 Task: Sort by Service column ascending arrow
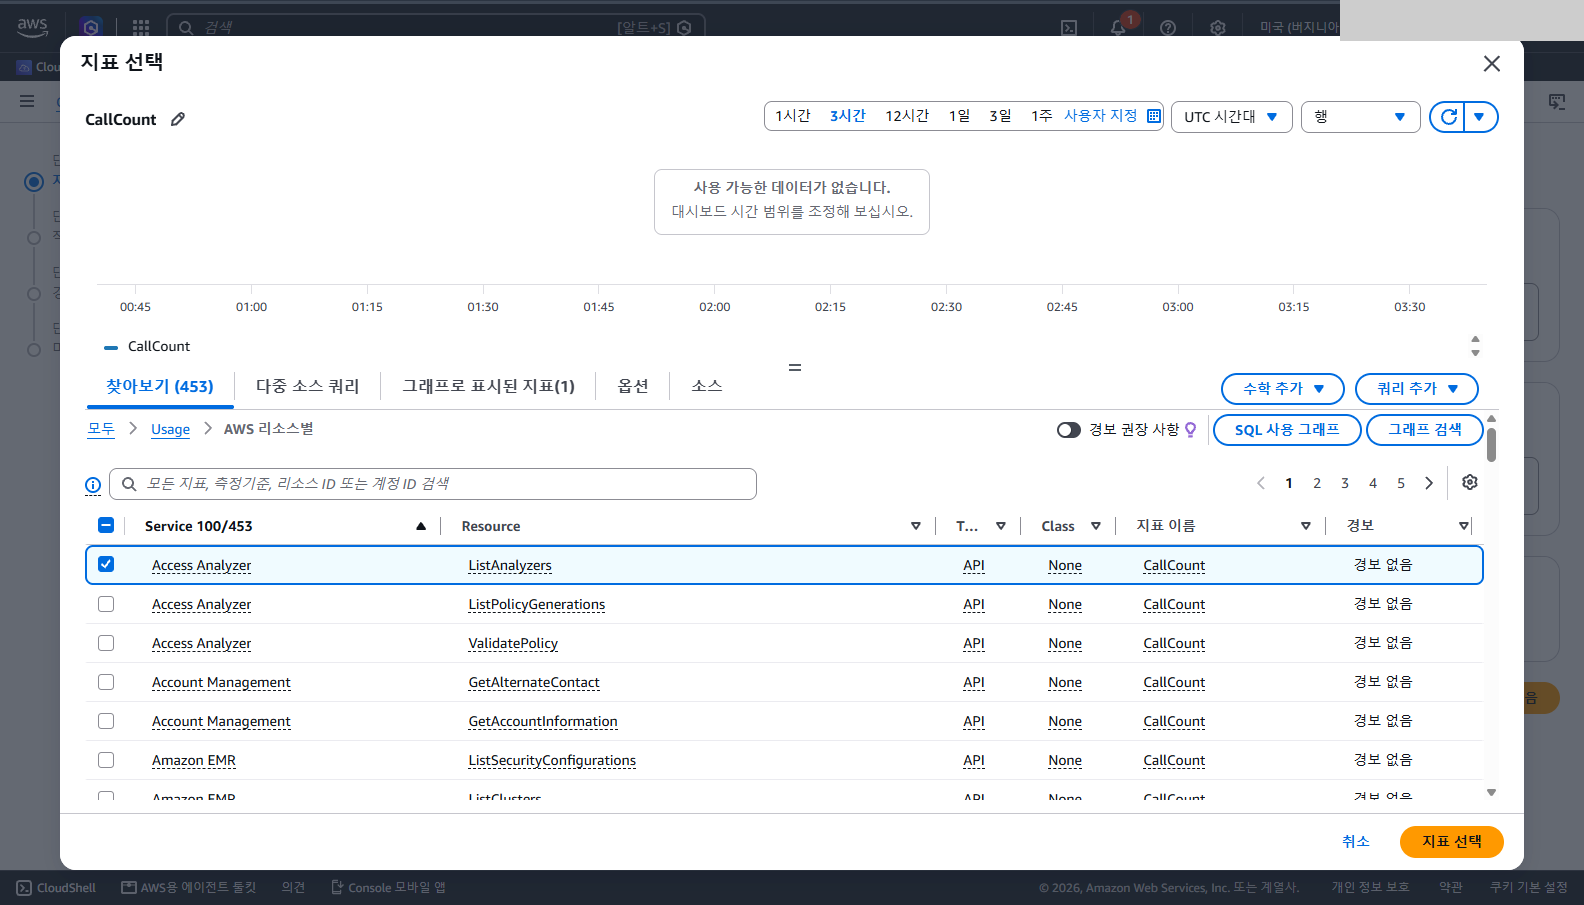pos(421,526)
